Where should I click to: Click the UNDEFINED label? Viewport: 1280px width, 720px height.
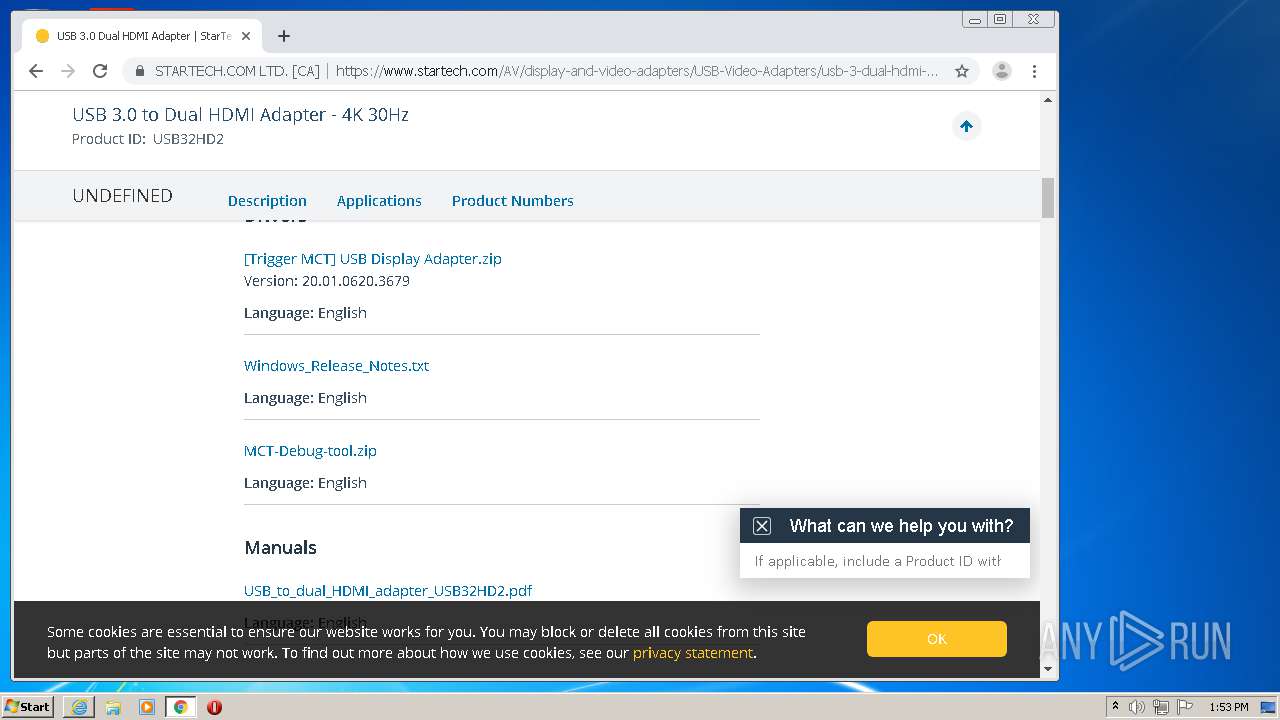coord(122,196)
